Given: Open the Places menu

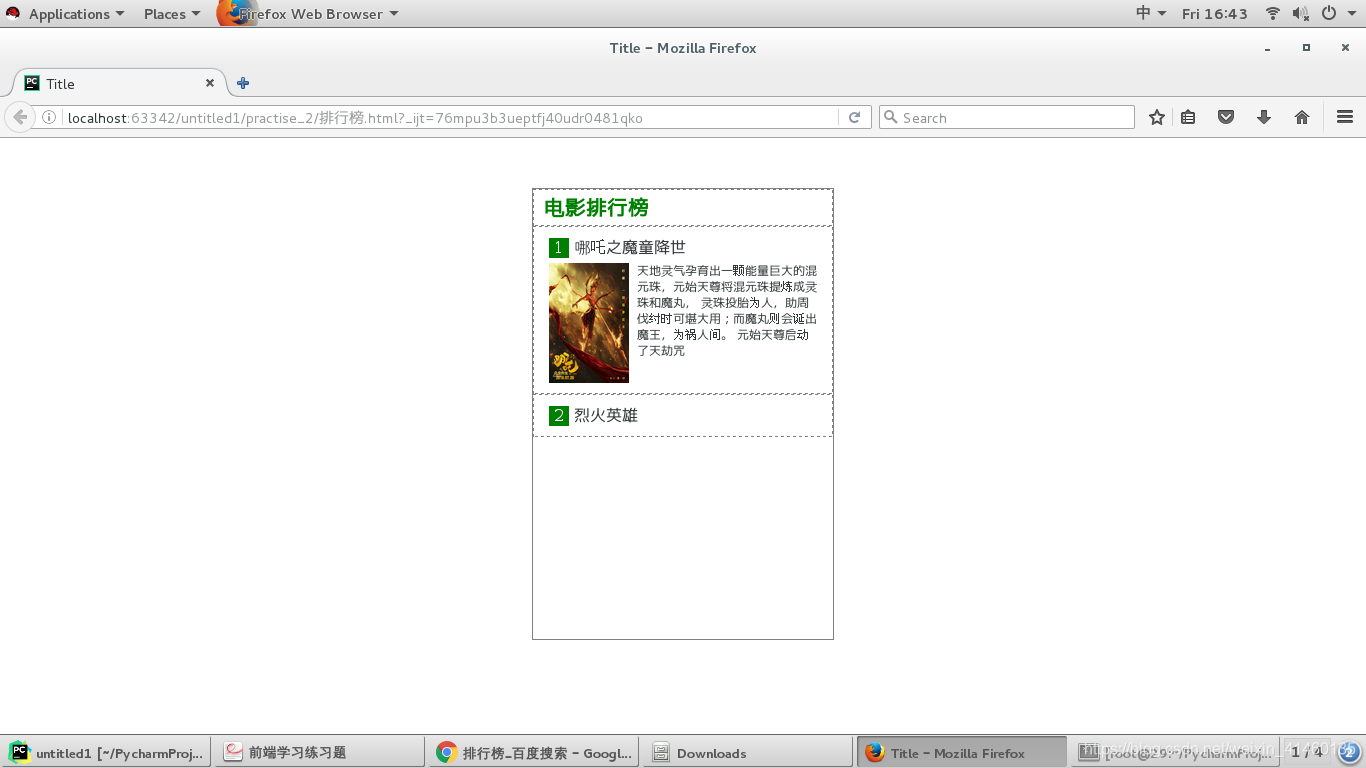Looking at the screenshot, I should (x=172, y=14).
